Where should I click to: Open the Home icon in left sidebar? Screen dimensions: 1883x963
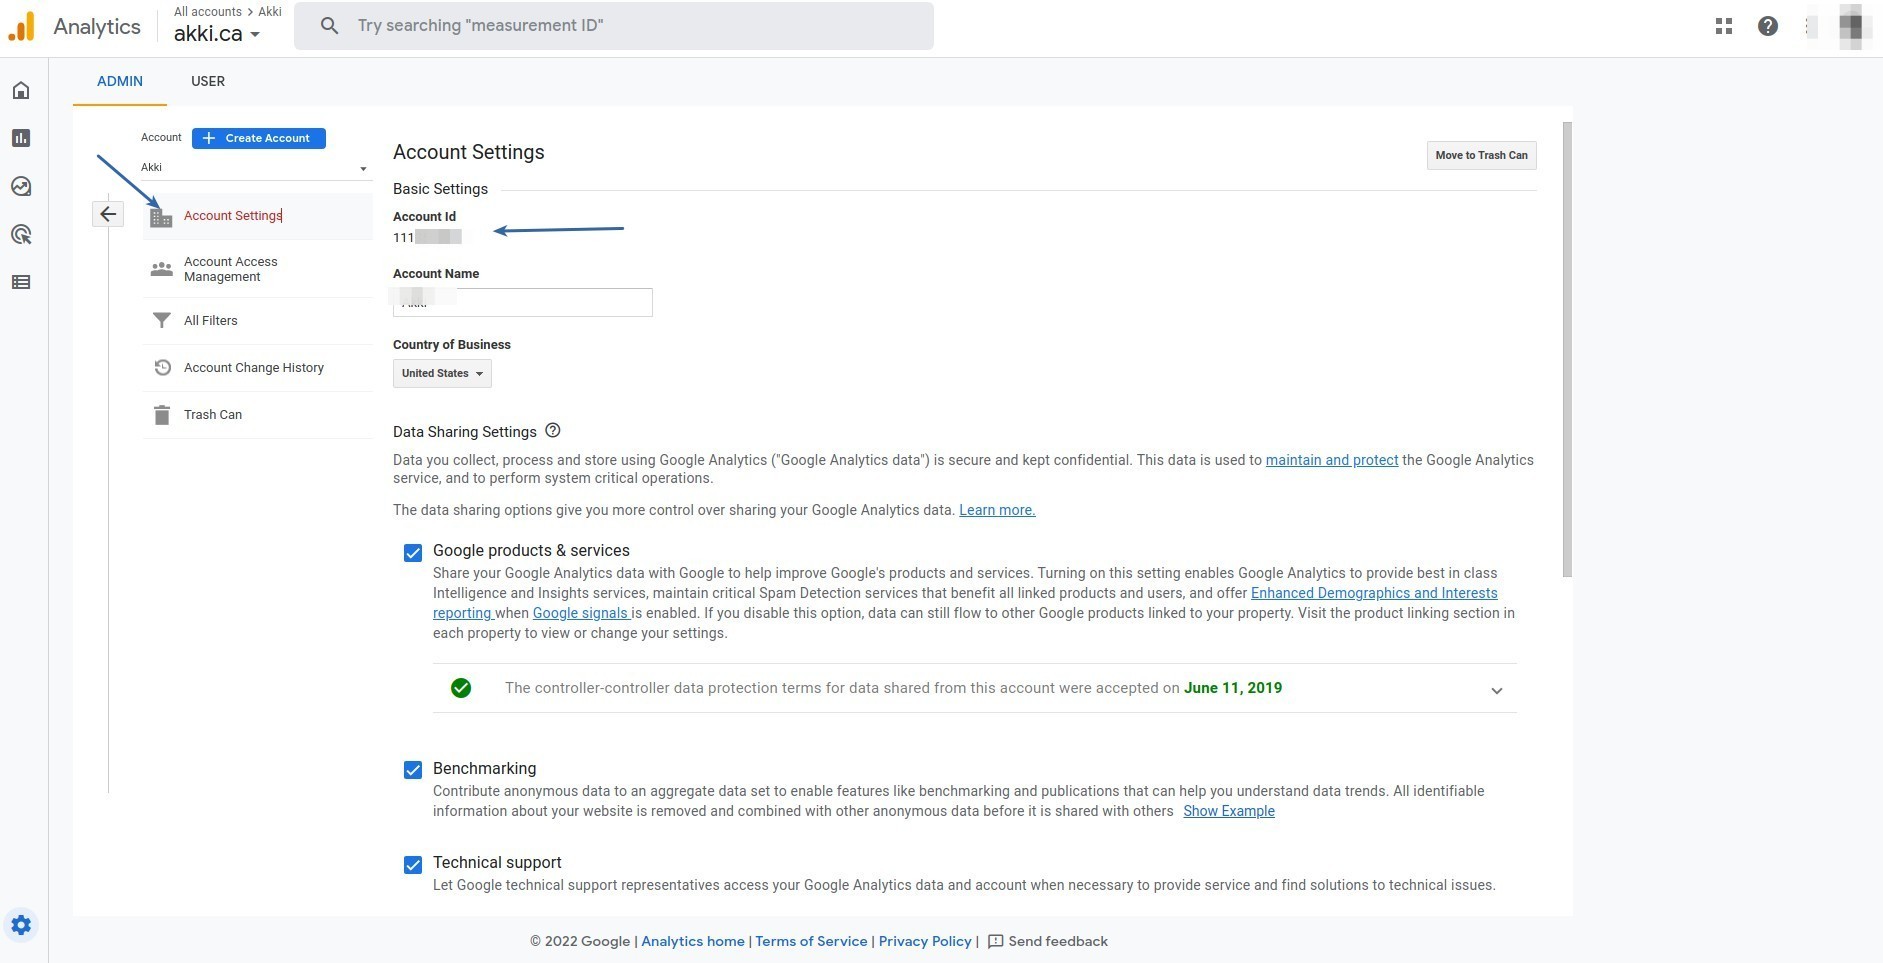point(21,91)
